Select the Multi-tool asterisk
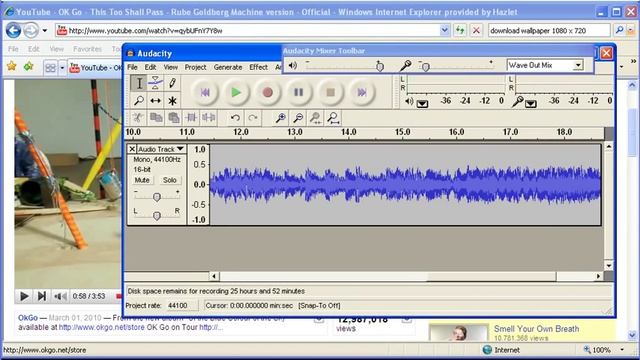The image size is (640, 360). point(172,100)
